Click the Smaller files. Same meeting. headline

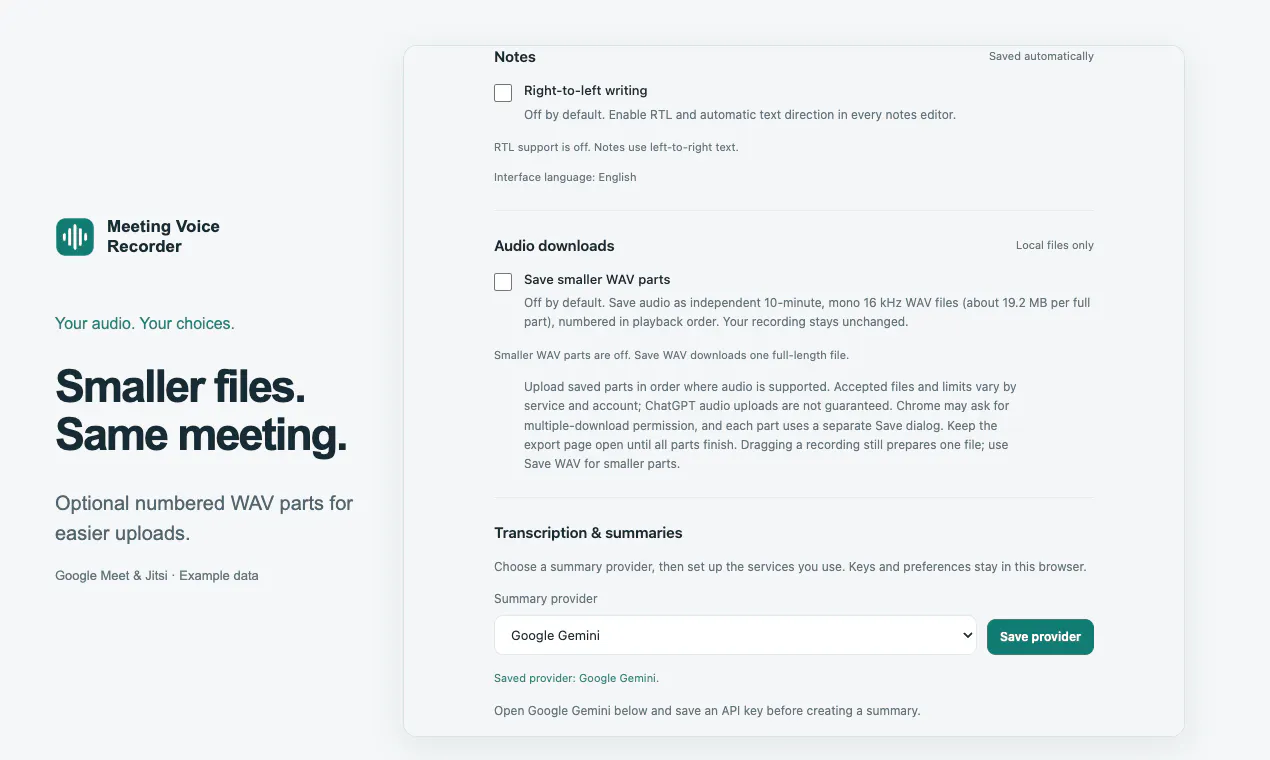point(201,411)
